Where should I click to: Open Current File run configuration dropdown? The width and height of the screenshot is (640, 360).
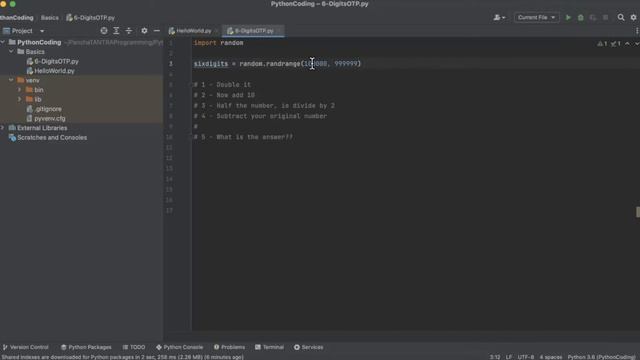click(536, 18)
